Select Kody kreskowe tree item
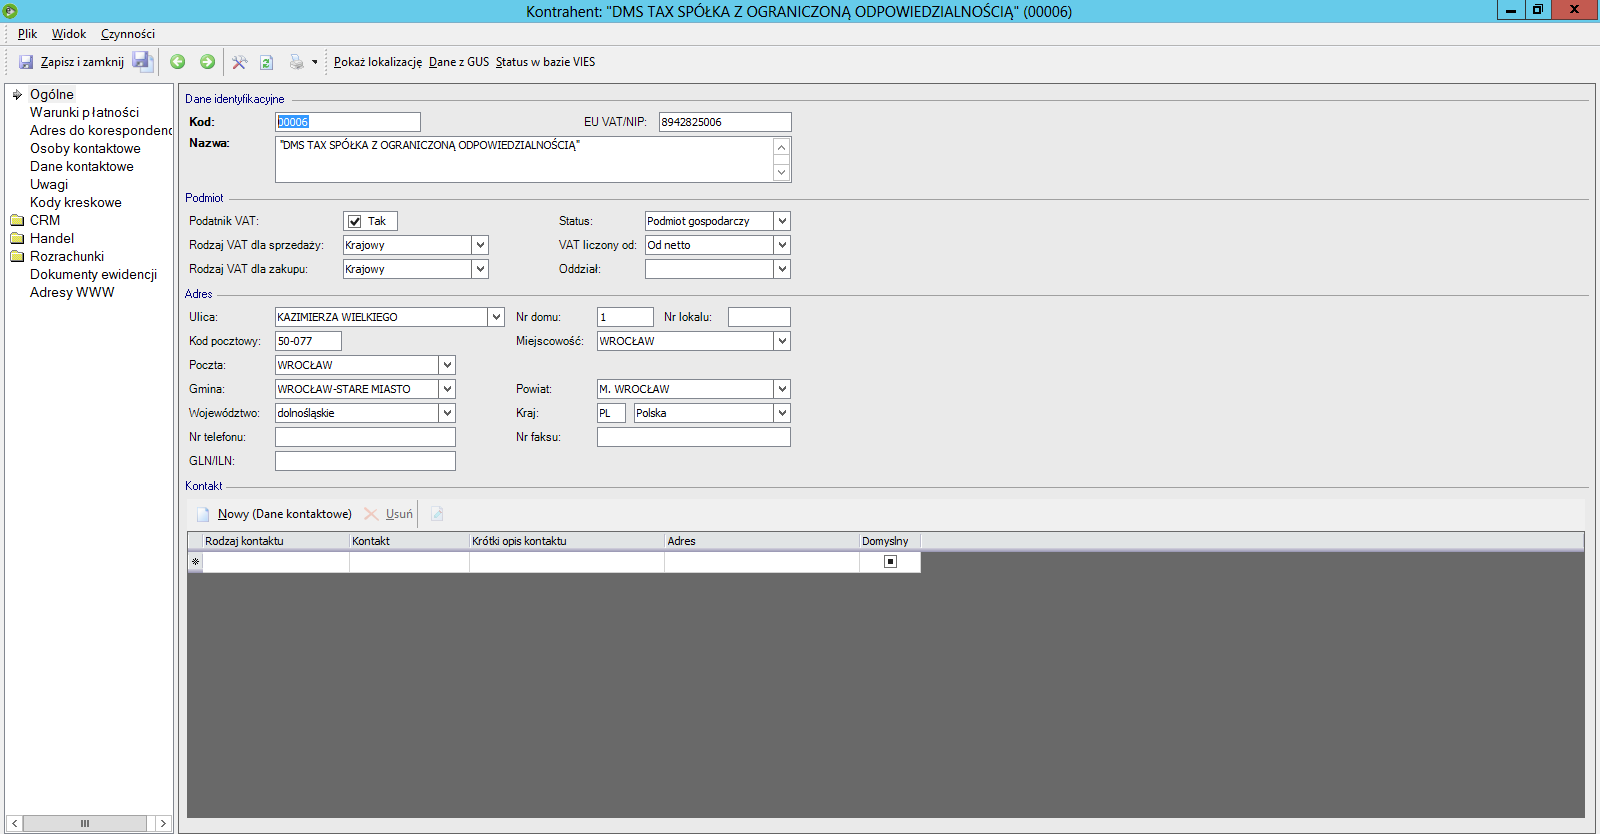The width and height of the screenshot is (1600, 834). coord(75,202)
